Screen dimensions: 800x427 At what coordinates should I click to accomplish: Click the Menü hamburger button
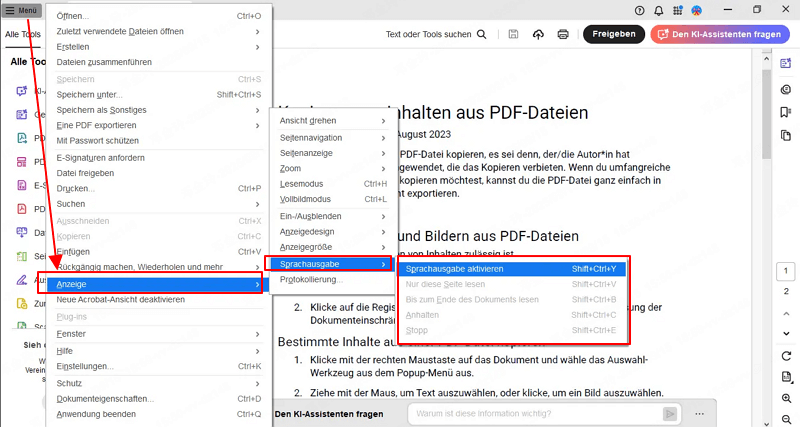pos(21,10)
